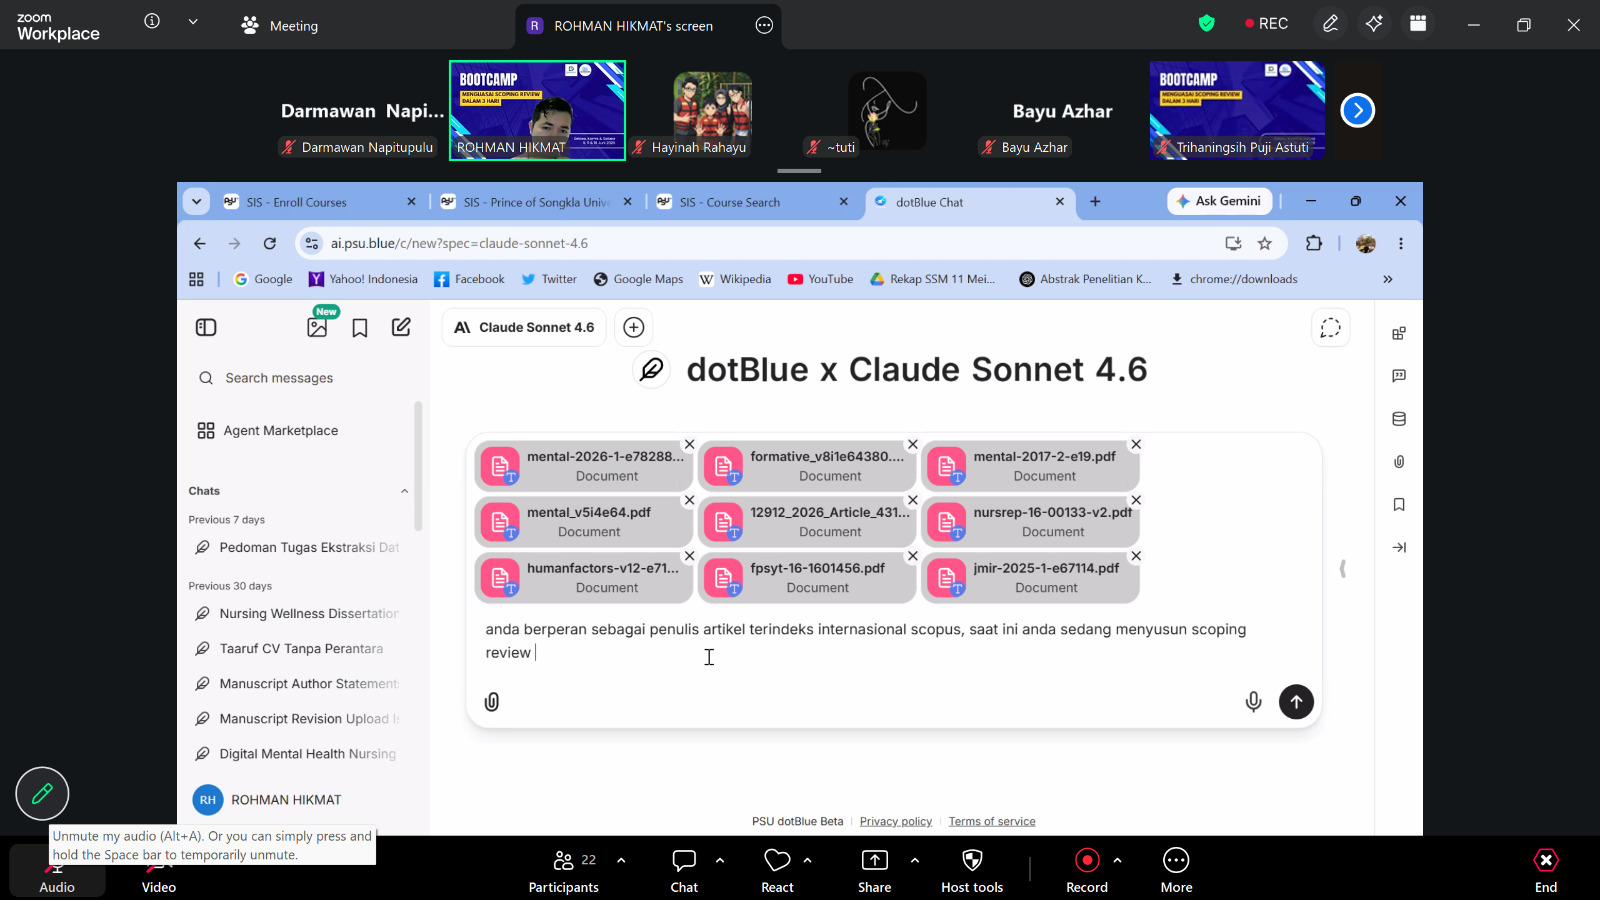Click the install app icon in address bar
This screenshot has height=900, width=1600.
coord(1234,243)
